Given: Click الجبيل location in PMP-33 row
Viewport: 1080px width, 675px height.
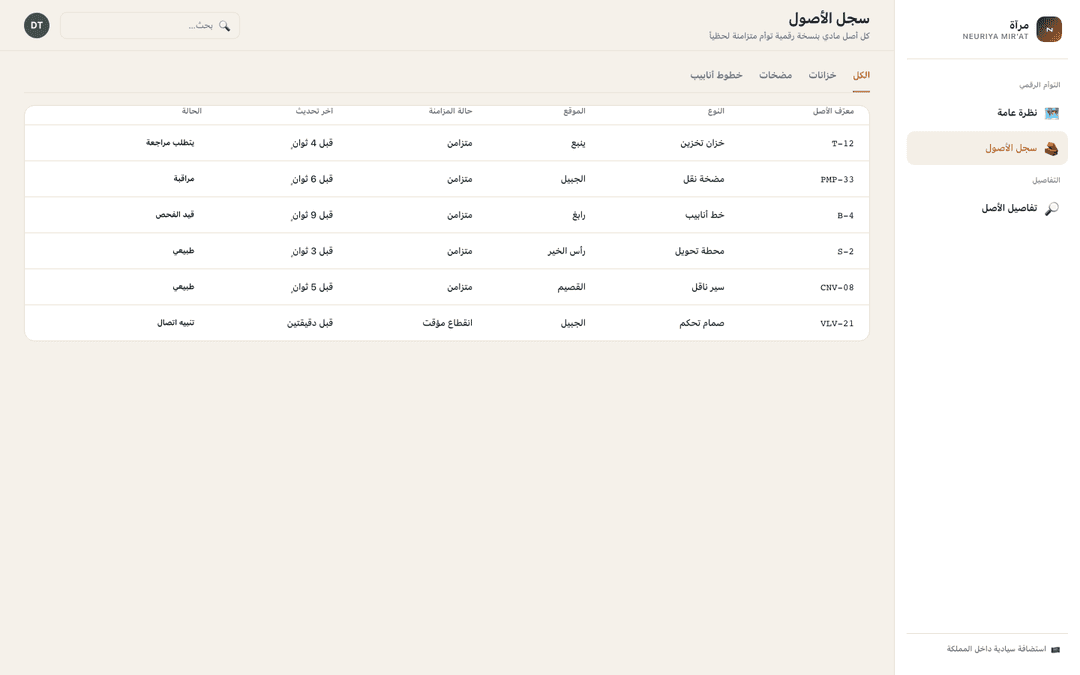Looking at the screenshot, I should pyautogui.click(x=573, y=179).
